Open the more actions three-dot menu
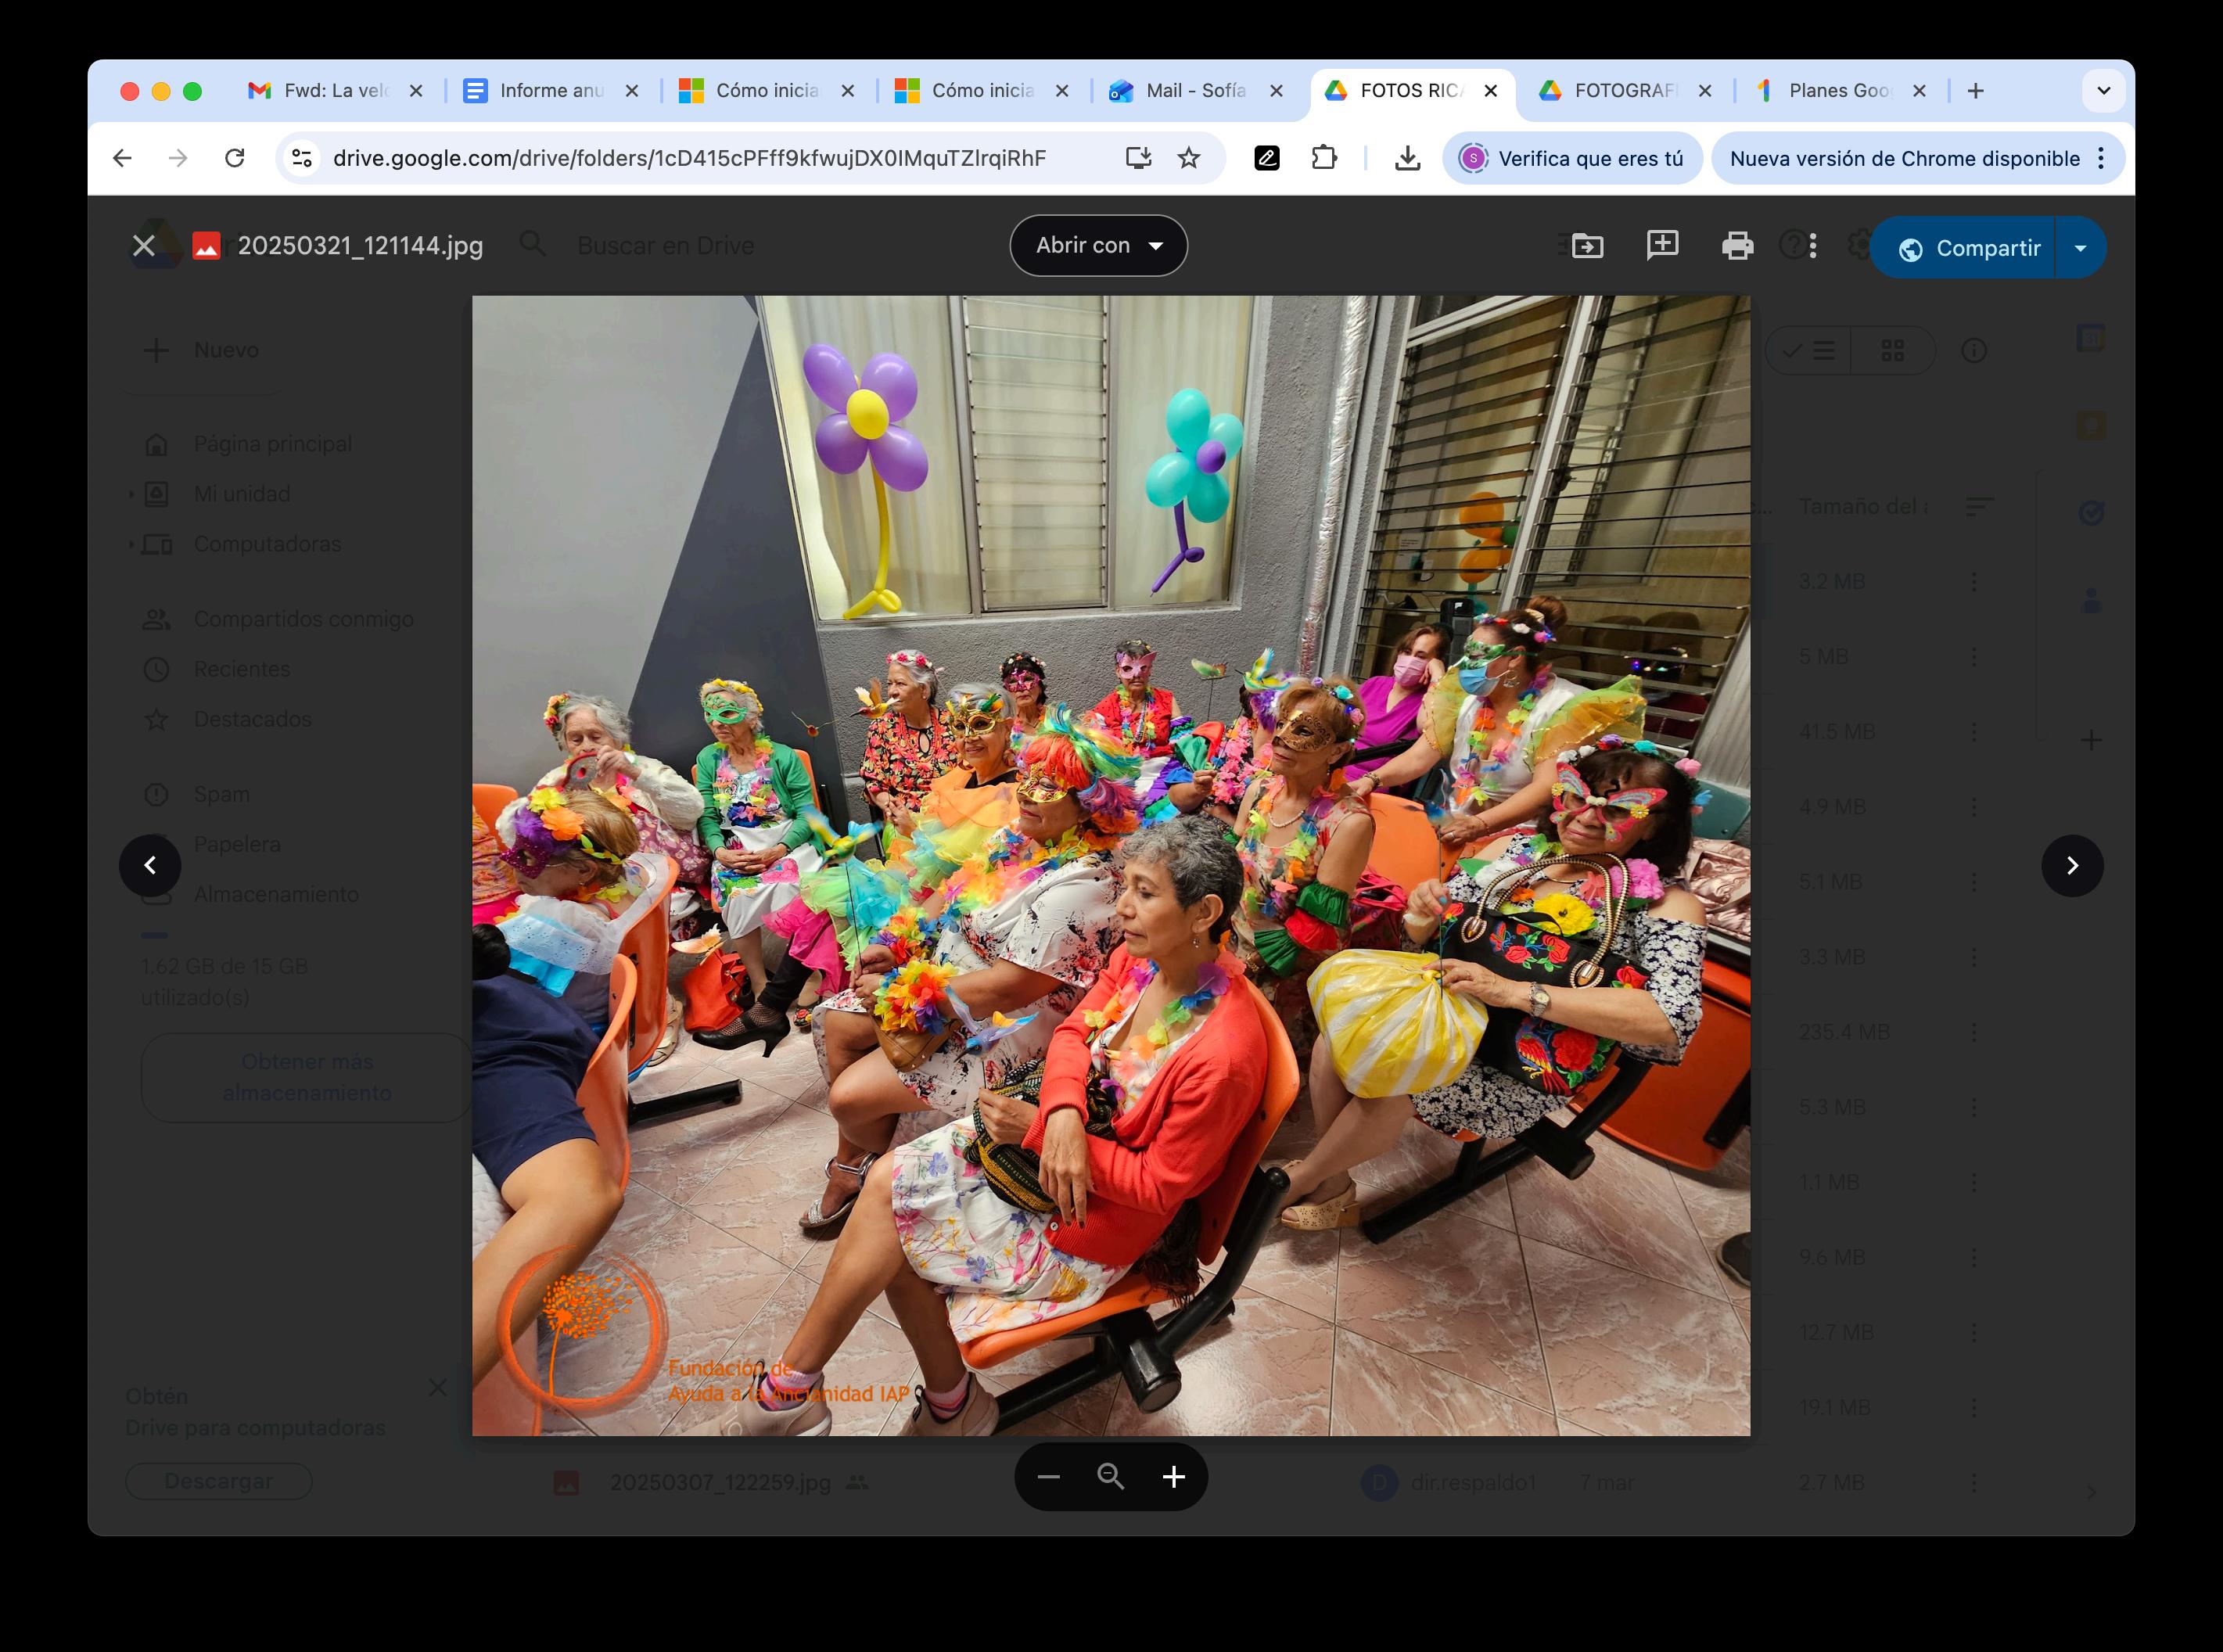 point(1813,246)
